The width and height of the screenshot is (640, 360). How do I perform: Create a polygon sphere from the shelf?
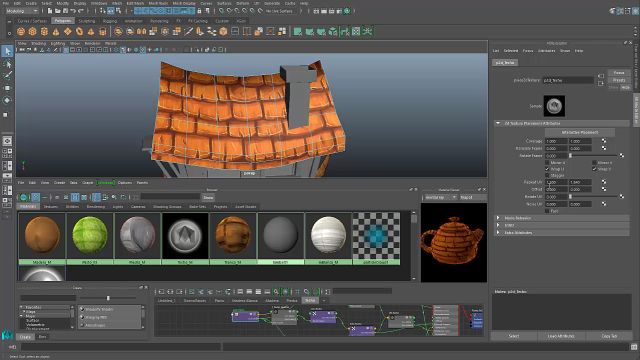pyautogui.click(x=21, y=31)
